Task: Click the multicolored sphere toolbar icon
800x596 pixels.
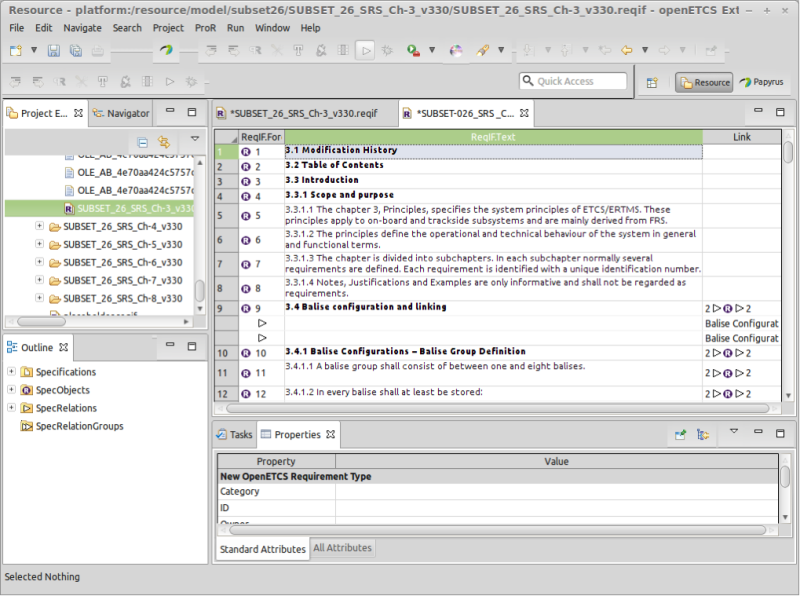Action: 456,50
